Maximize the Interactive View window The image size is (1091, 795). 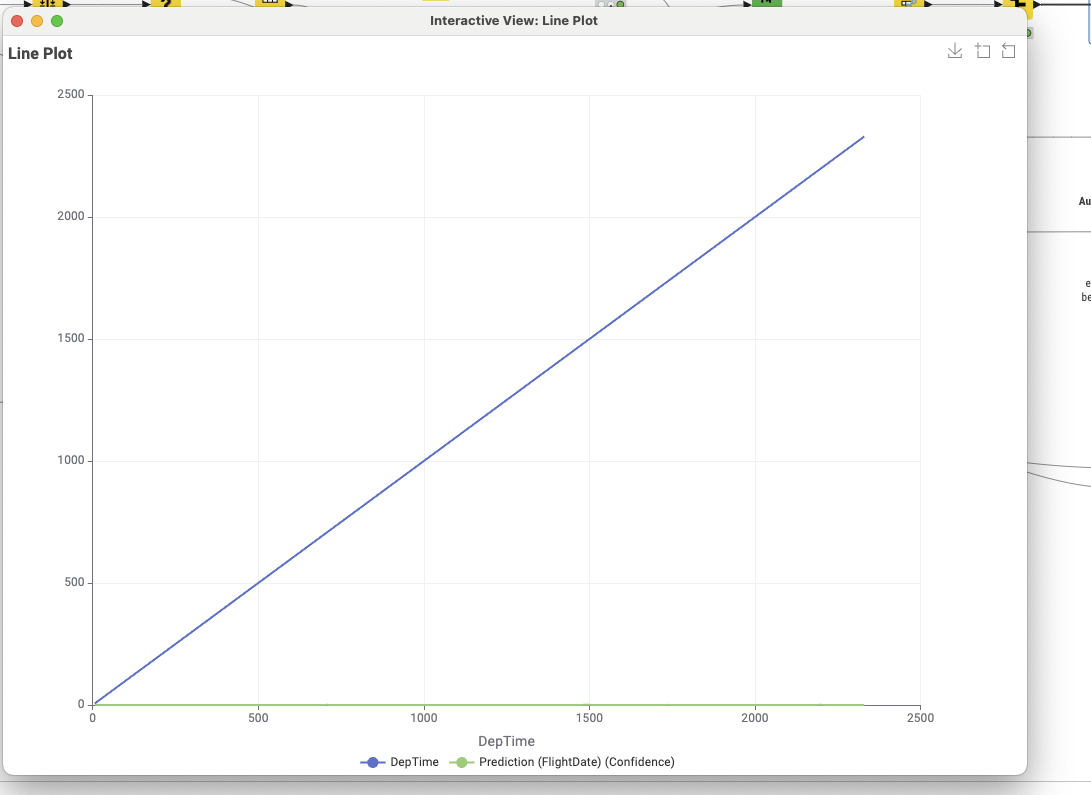tap(57, 20)
